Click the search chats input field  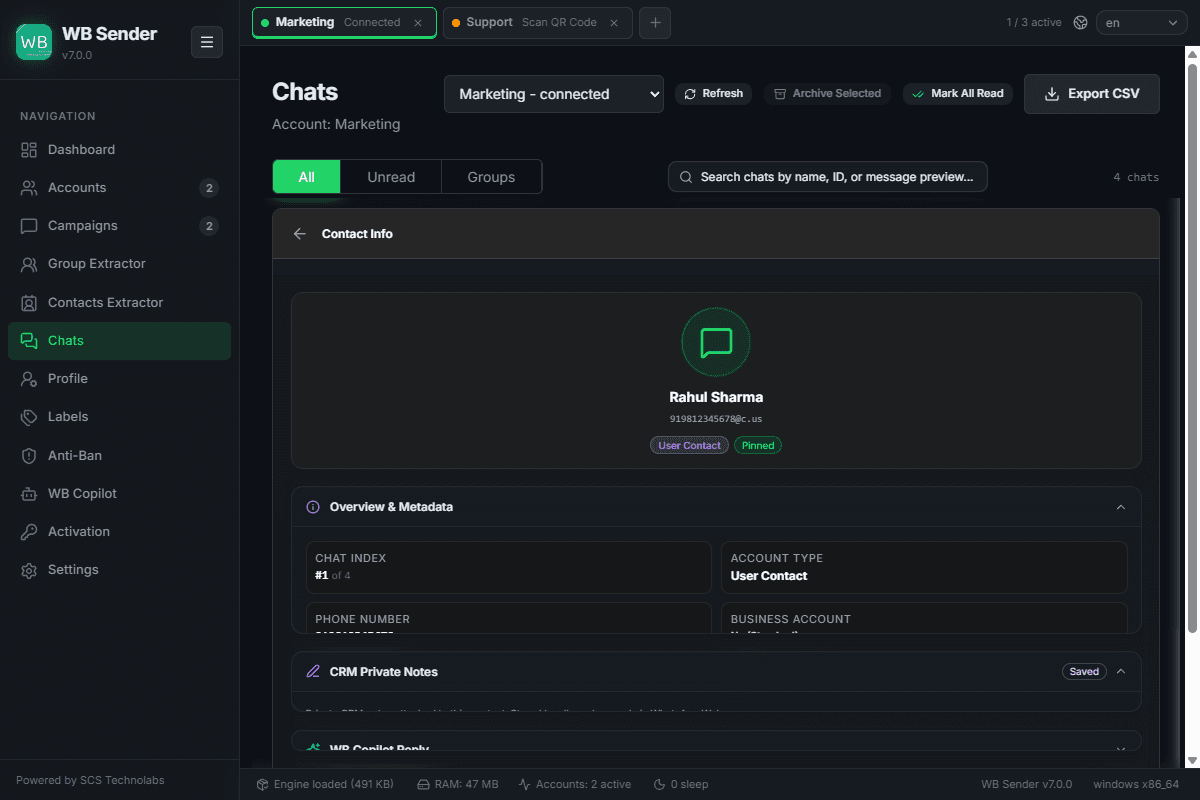828,177
